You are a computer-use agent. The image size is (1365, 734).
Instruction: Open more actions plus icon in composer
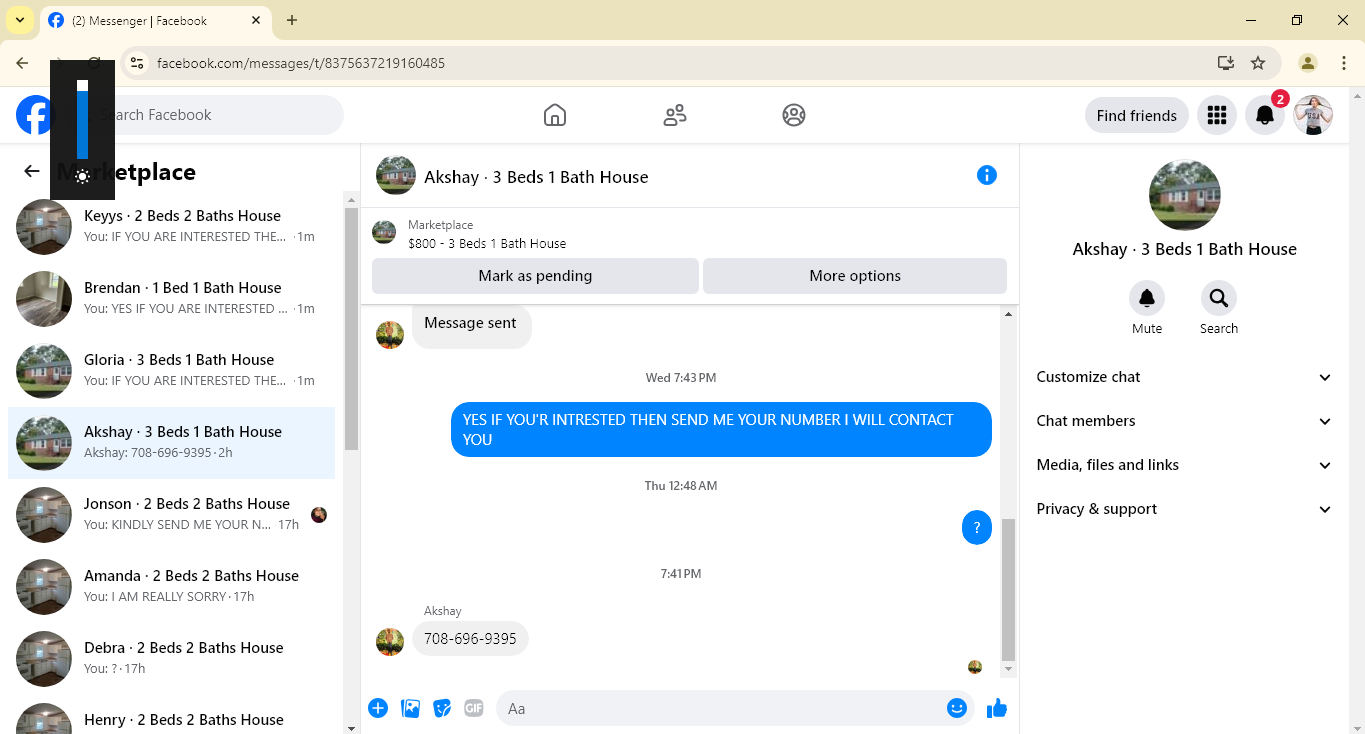[378, 709]
